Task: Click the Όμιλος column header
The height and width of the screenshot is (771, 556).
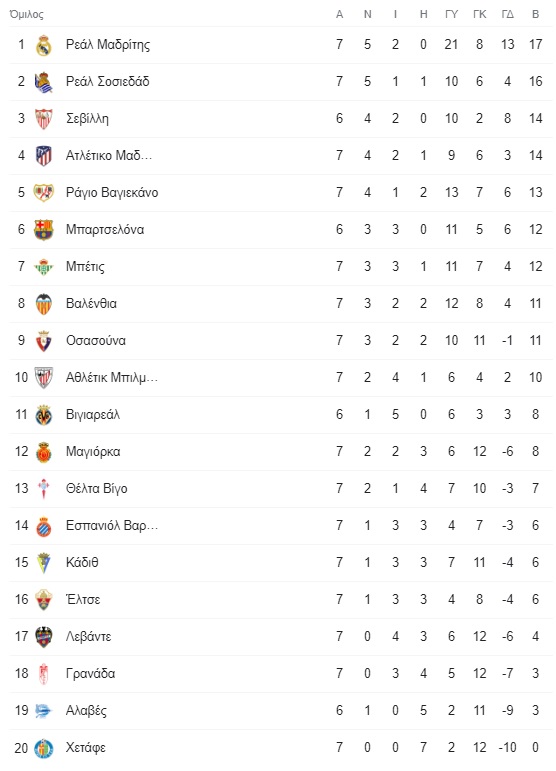Action: 27,15
